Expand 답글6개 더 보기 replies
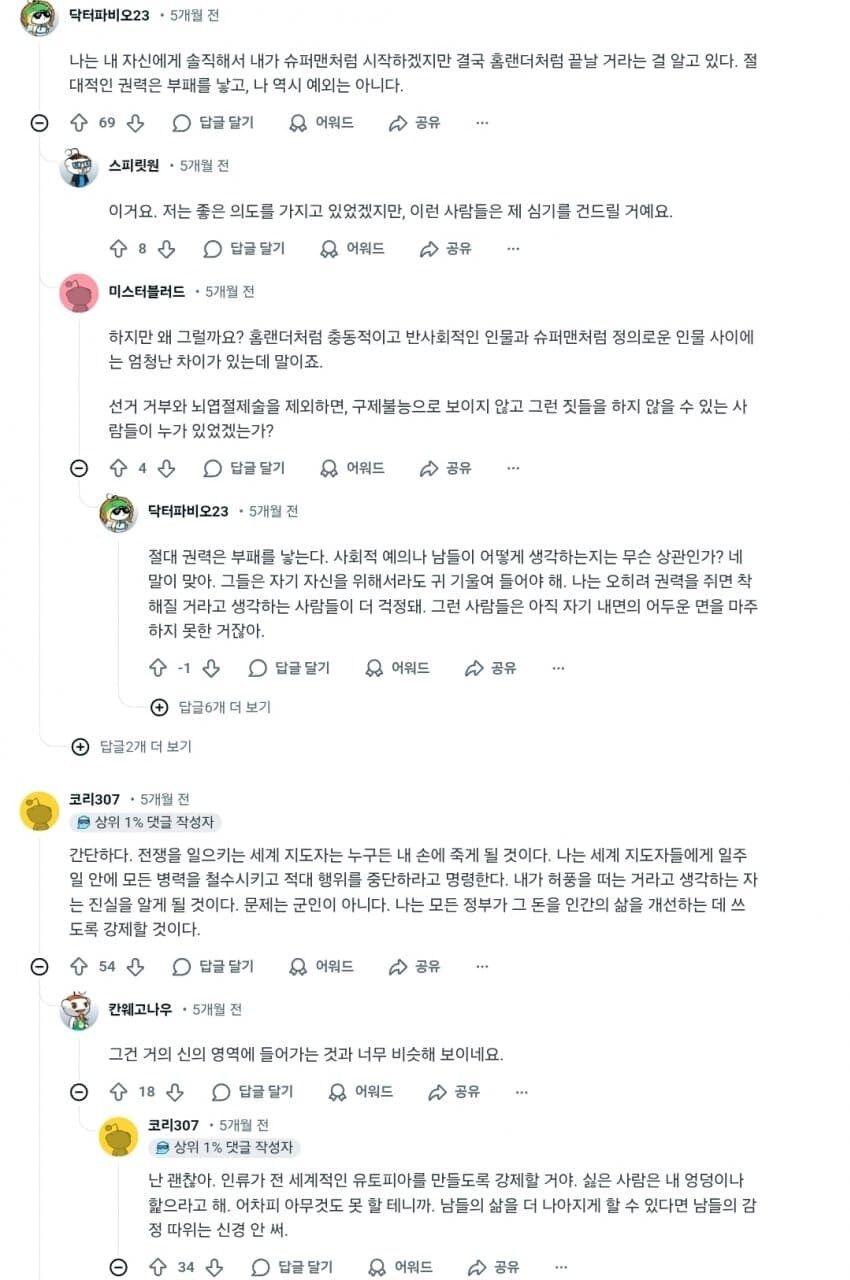The width and height of the screenshot is (850, 1280). [213, 707]
